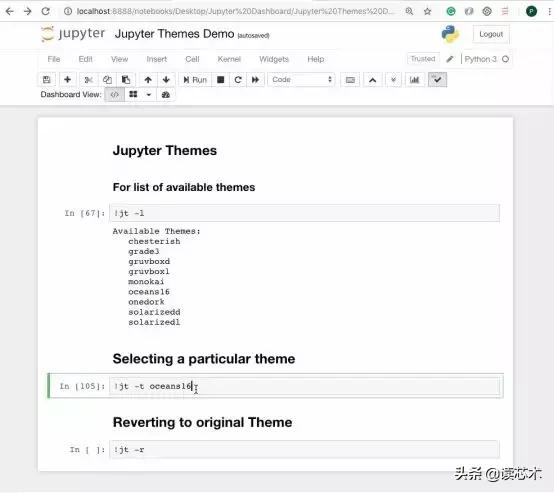Open dashboard preview gauge icon
The width and height of the screenshot is (554, 493).
[x=165, y=95]
